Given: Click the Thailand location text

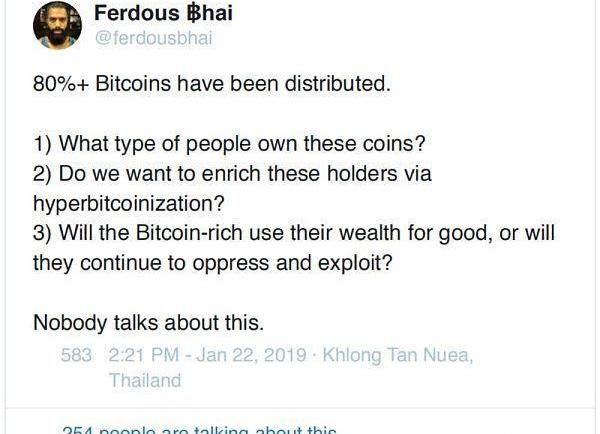Looking at the screenshot, I should (x=145, y=380).
